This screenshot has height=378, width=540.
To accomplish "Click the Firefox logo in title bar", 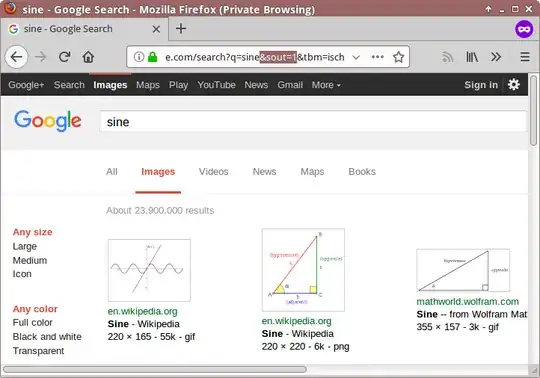I will 10,8.
